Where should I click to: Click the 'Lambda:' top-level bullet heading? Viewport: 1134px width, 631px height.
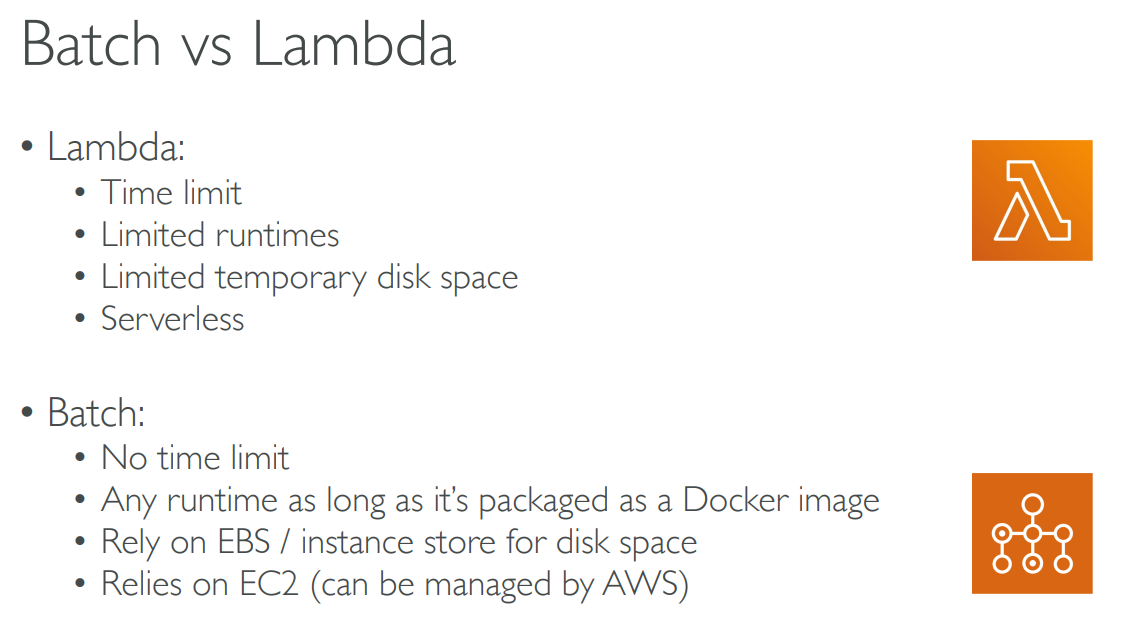116,148
